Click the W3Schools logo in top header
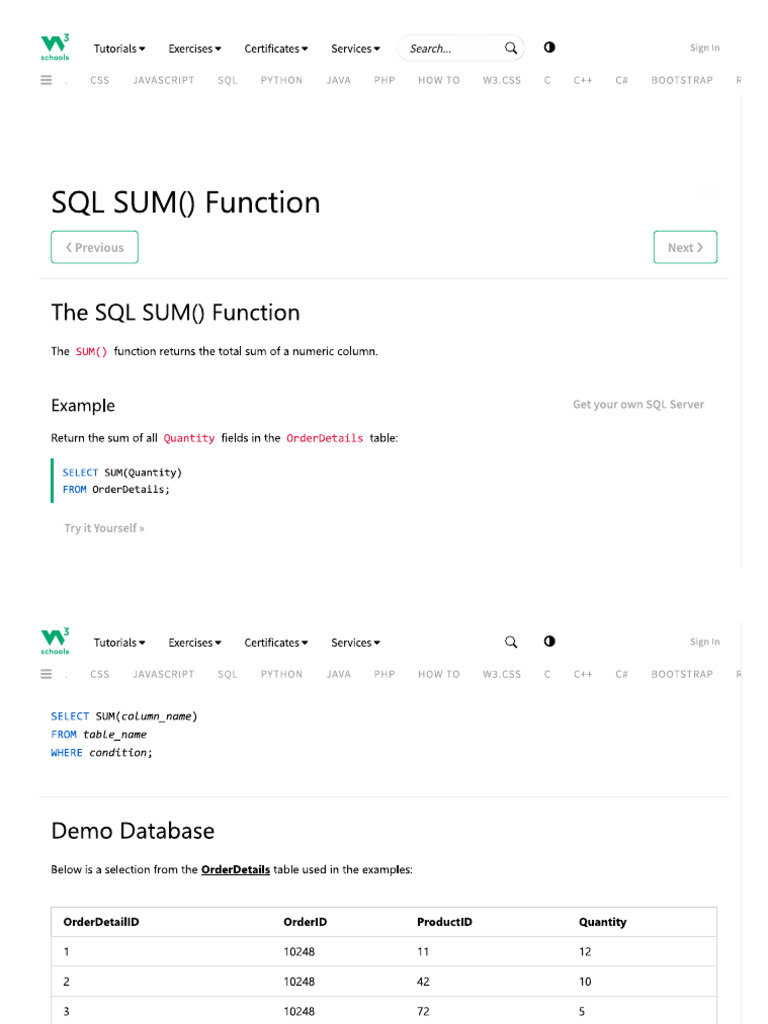 tap(55, 47)
